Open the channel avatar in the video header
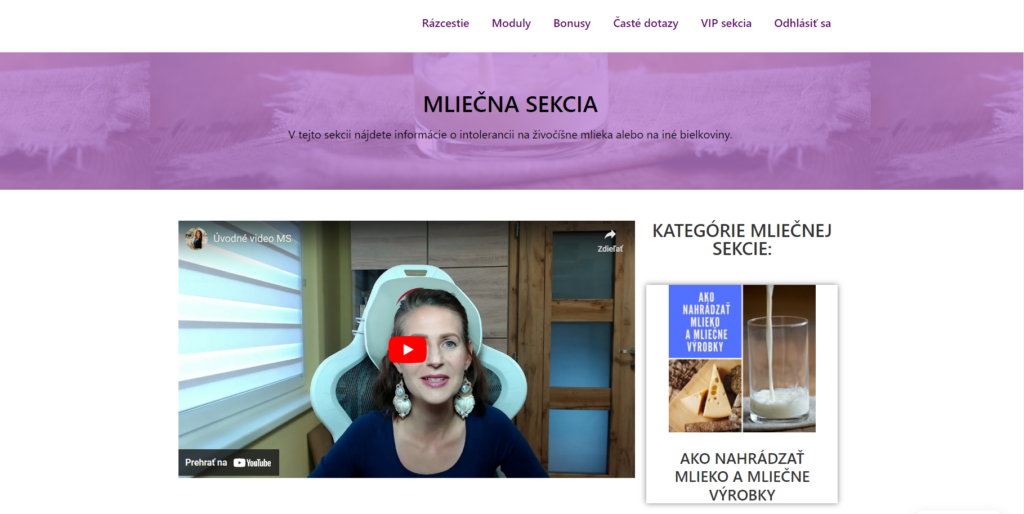Screen dimensions: 1024x514 tap(196, 238)
